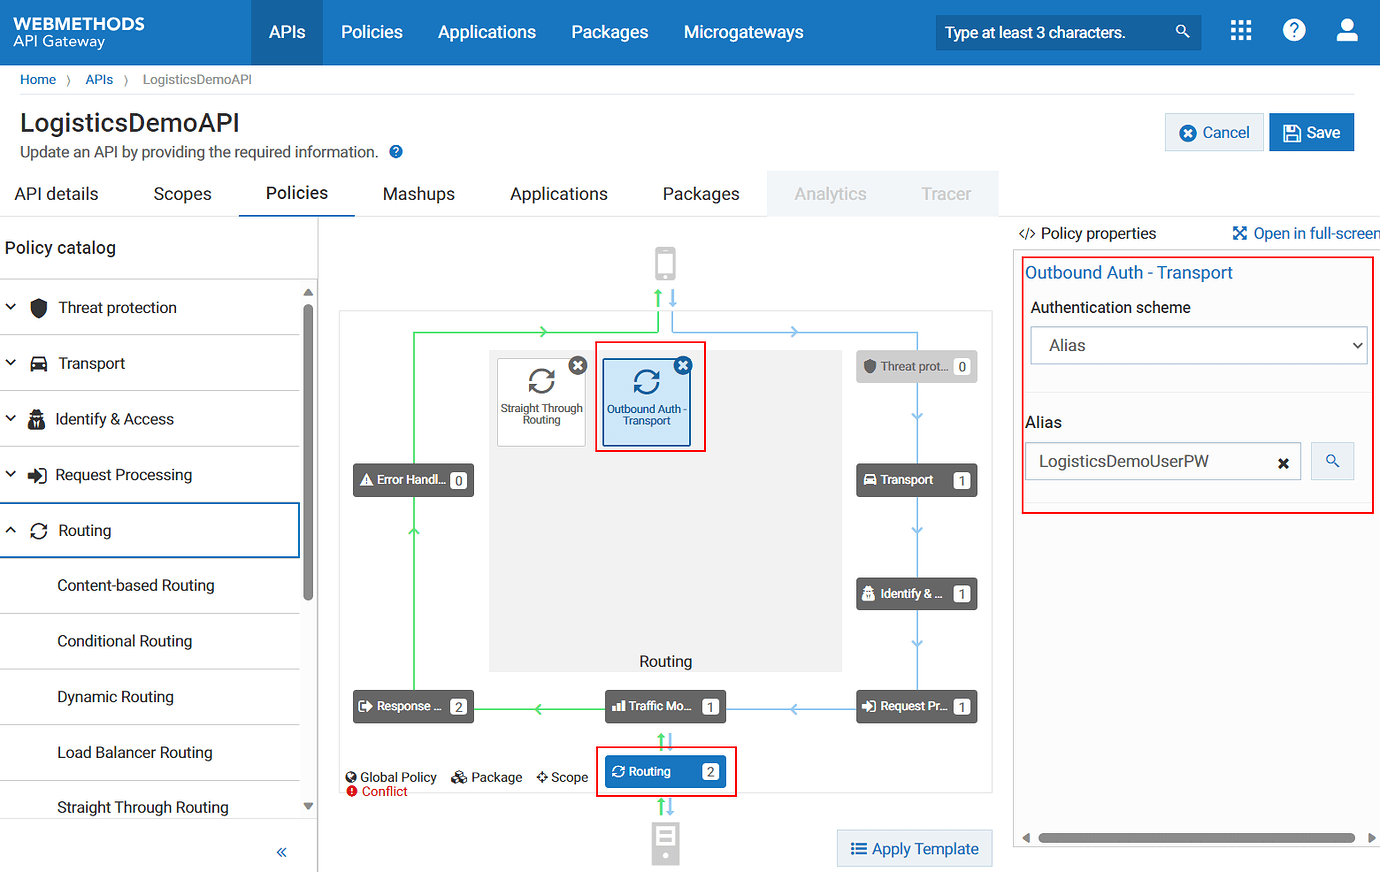Select the Straight Through Routing tile
1380x872 pixels.
point(541,402)
